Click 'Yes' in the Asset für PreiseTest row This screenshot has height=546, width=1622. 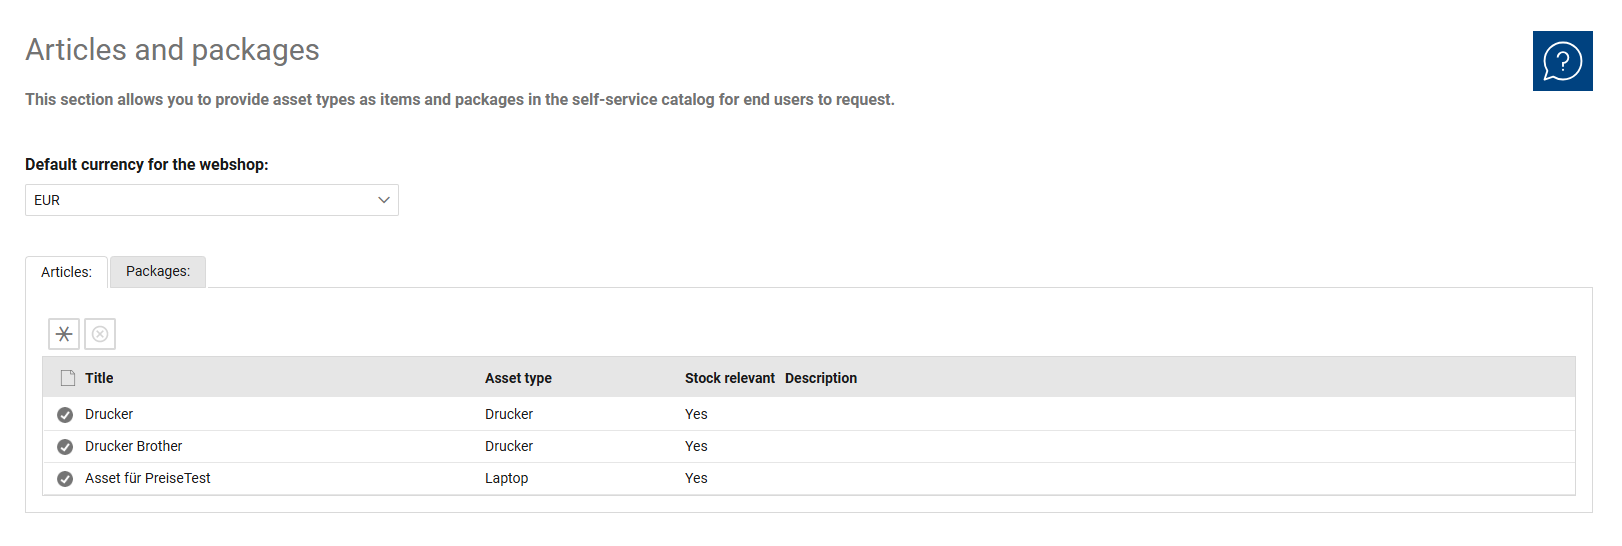(x=696, y=478)
